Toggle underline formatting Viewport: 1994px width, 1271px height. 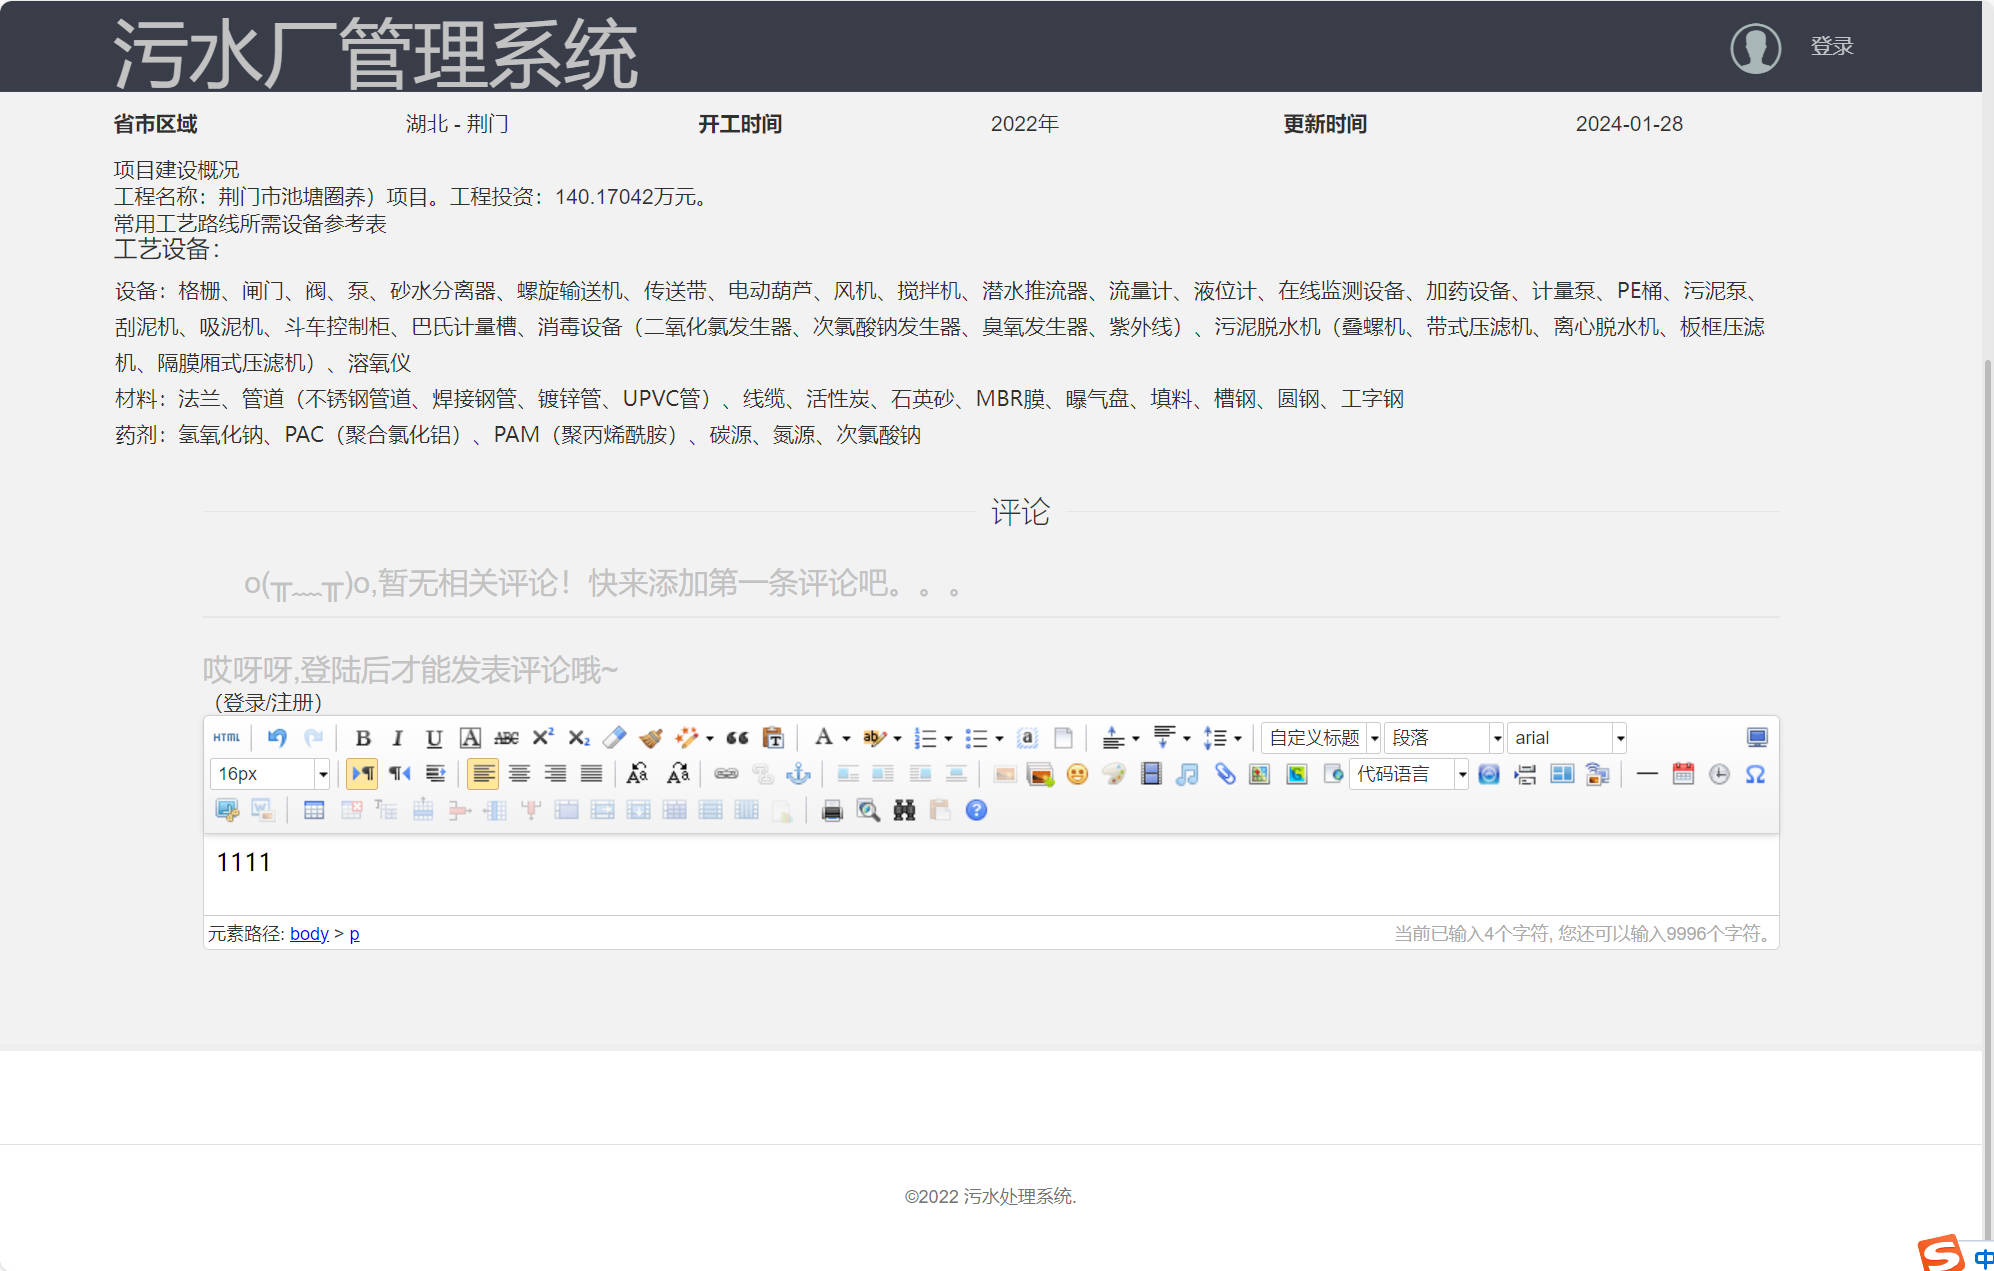(433, 737)
